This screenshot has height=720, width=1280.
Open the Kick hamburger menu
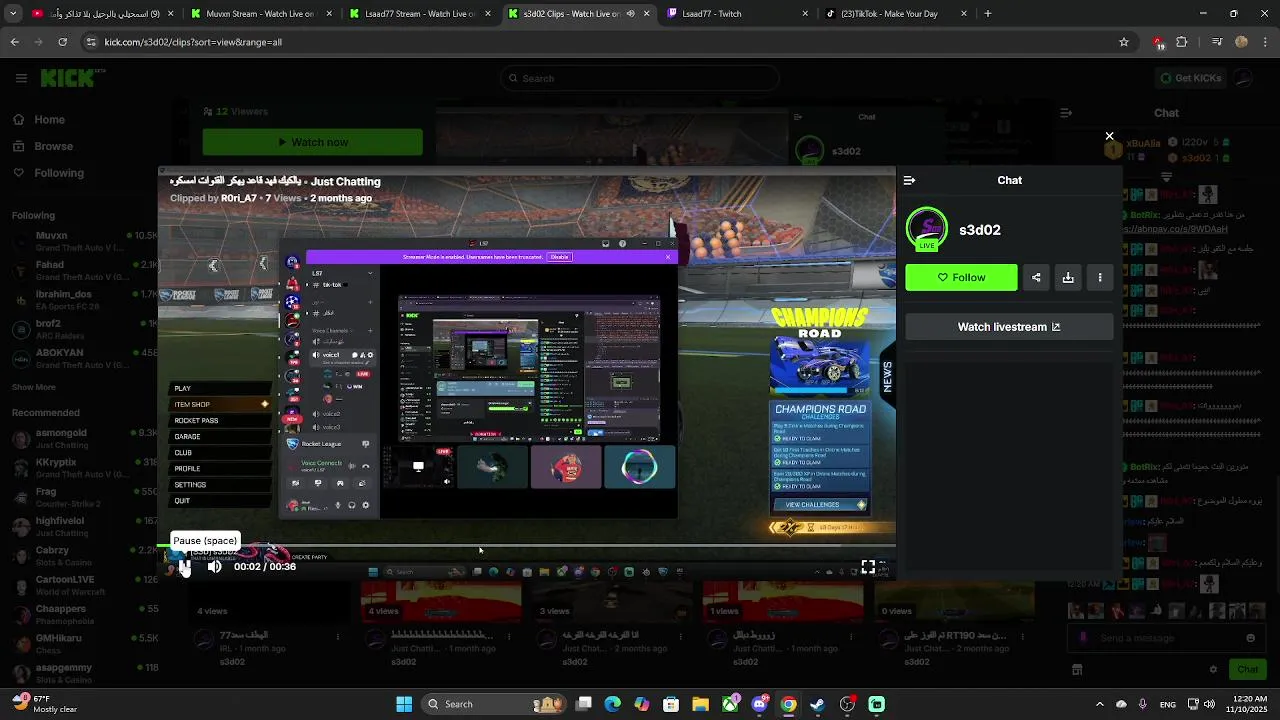[x=21, y=78]
